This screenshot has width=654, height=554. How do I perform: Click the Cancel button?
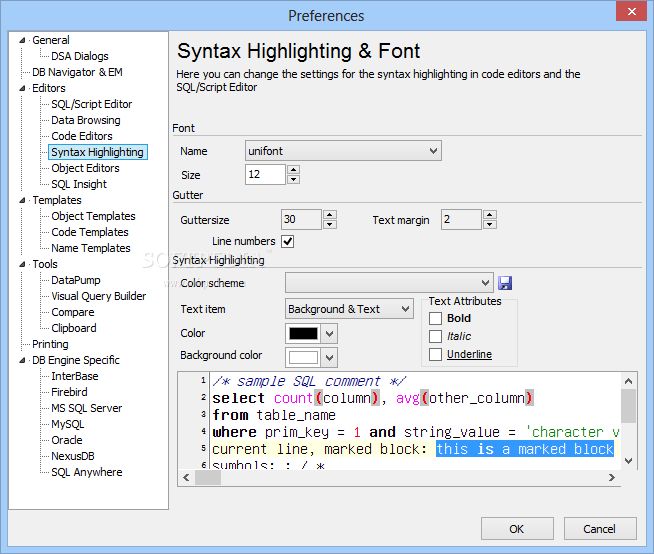(x=600, y=529)
